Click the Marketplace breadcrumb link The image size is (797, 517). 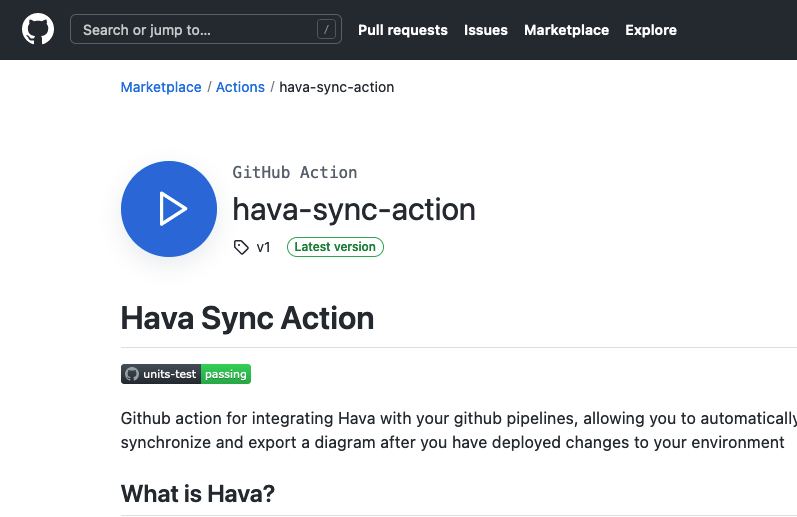point(161,87)
